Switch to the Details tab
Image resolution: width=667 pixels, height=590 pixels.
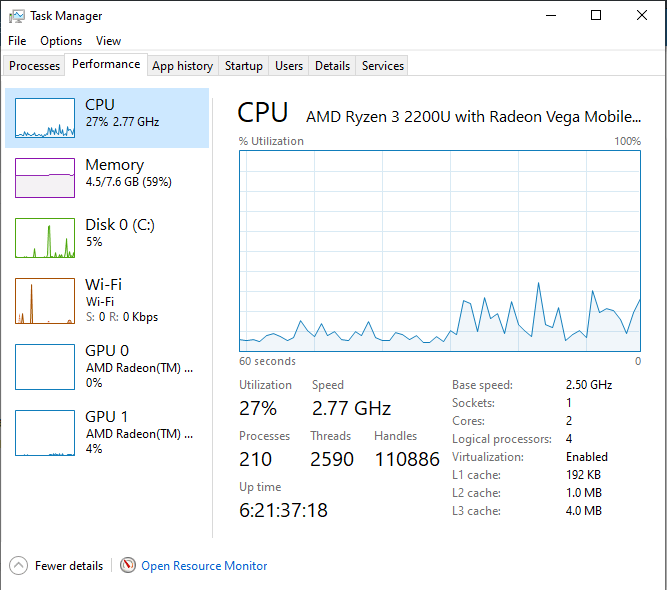pos(332,66)
